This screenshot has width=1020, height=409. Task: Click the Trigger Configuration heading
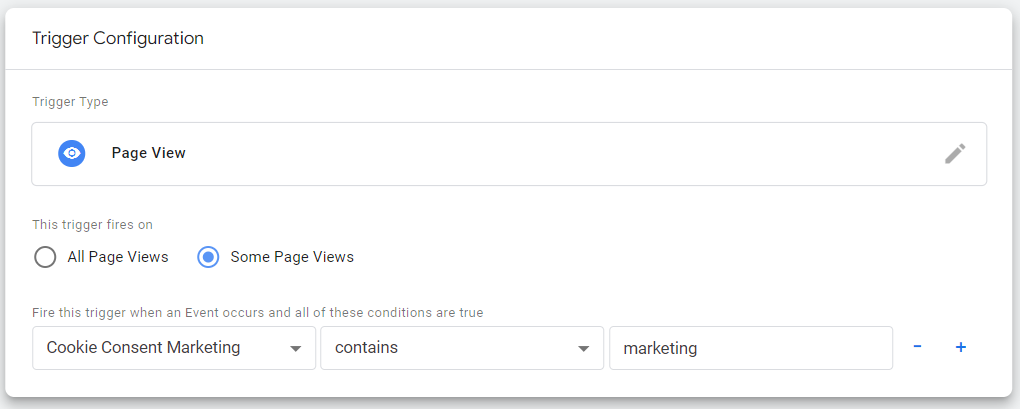pos(118,38)
